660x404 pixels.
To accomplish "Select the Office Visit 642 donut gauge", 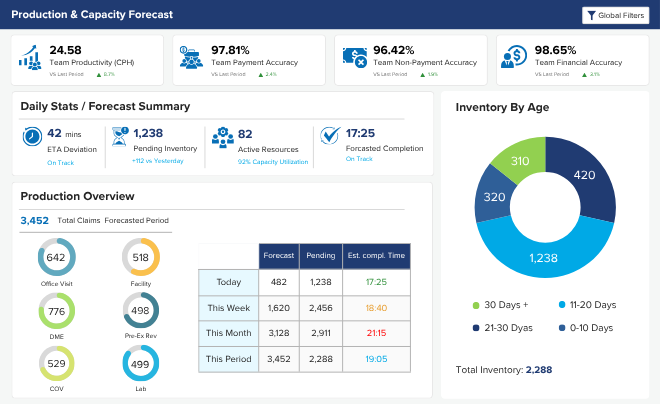I will (x=56, y=257).
